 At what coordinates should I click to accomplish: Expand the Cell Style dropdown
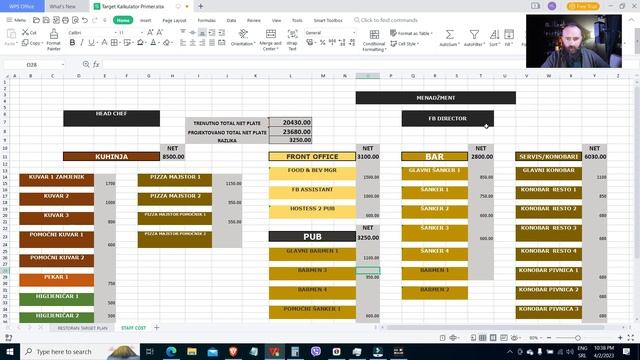[418, 44]
